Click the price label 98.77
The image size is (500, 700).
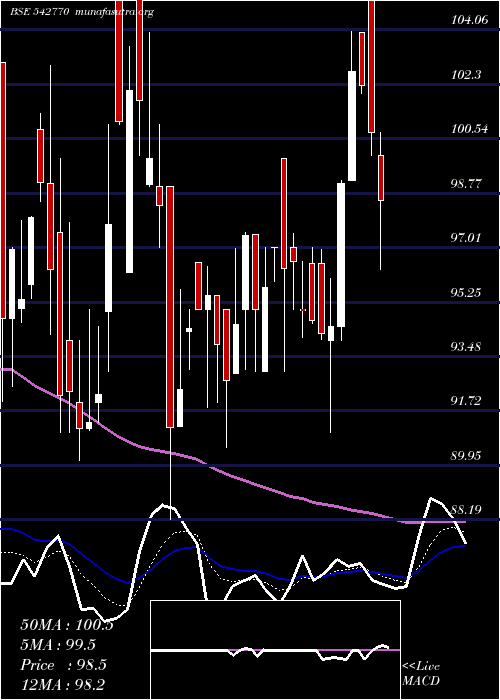[x=466, y=183]
